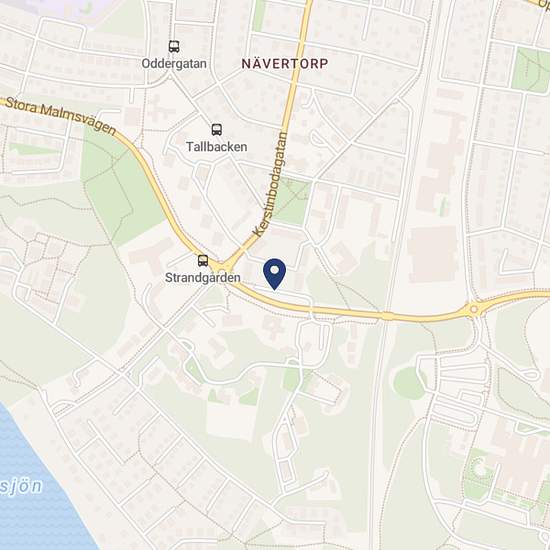Viewport: 550px width, 550px height.
Task: Click the Oddergatan stop label
Action: 174,64
